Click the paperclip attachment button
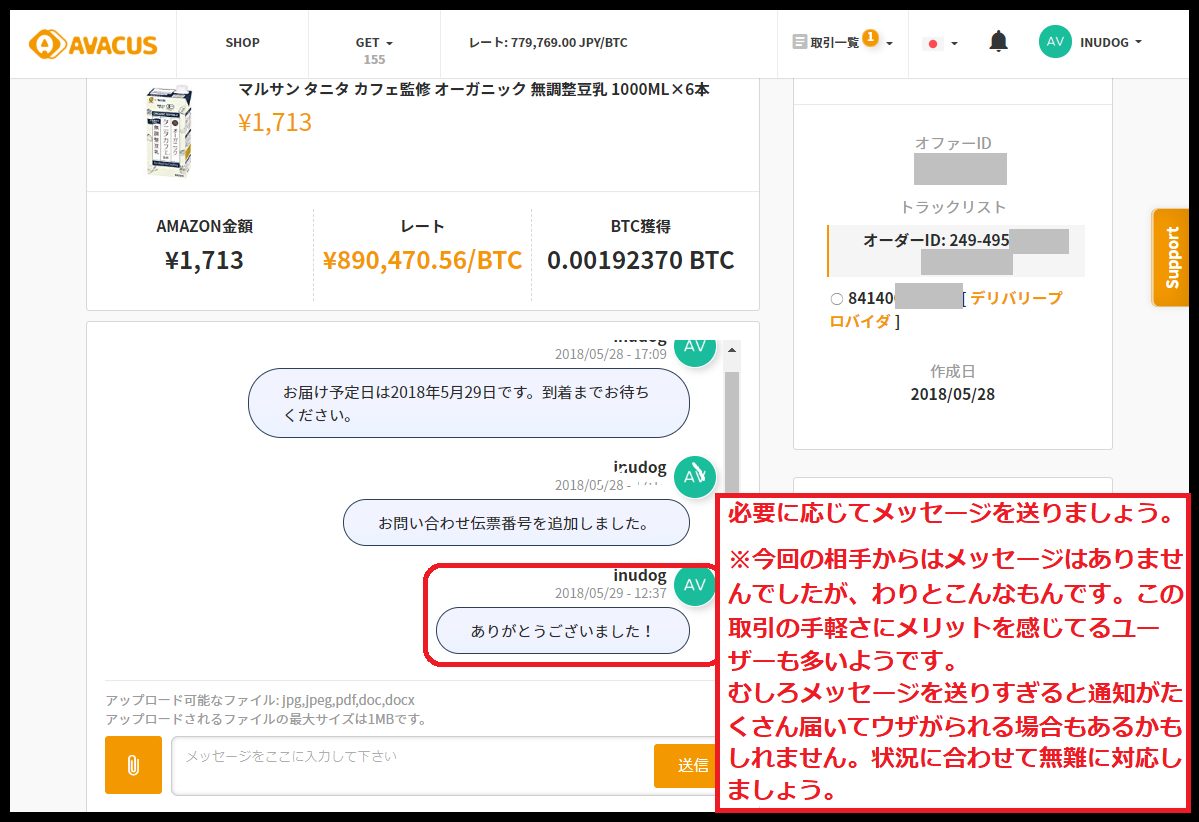The height and width of the screenshot is (822, 1199). (133, 765)
